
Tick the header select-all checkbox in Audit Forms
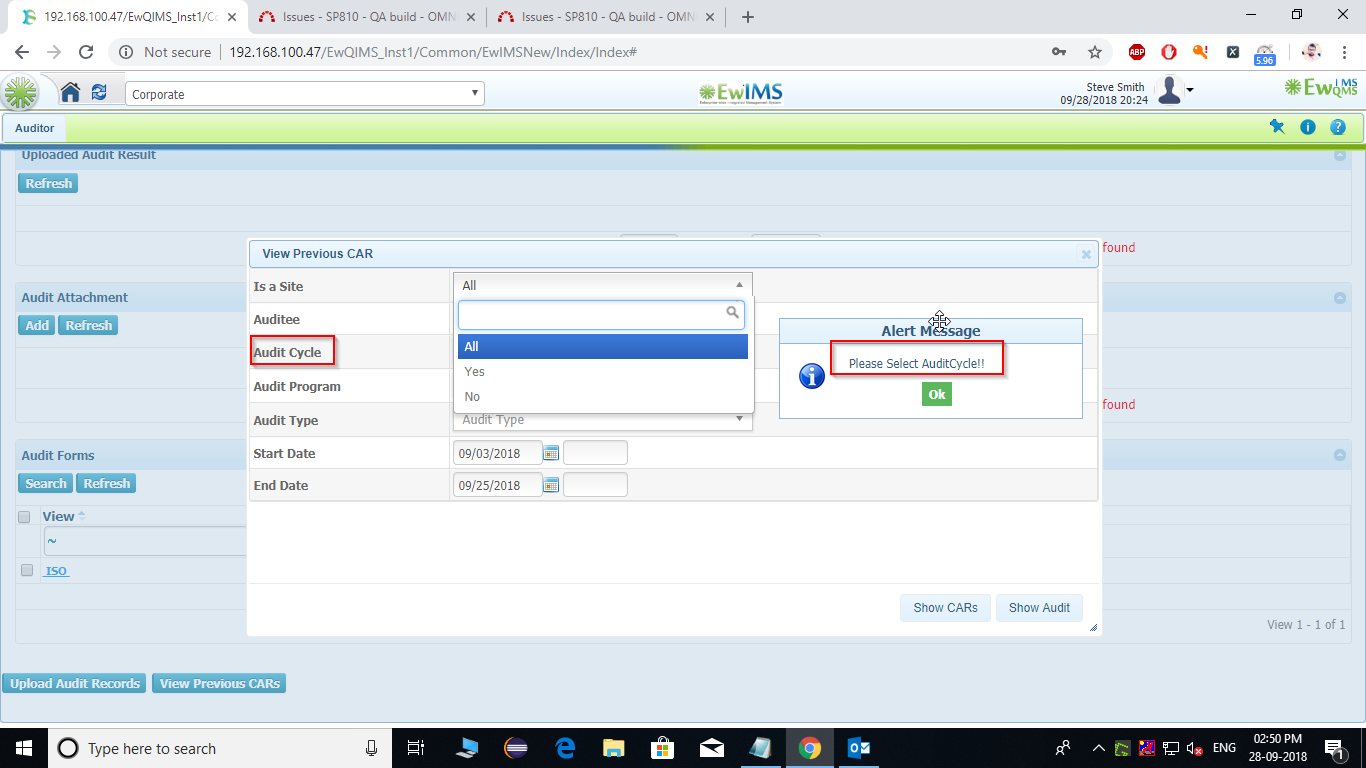(24, 517)
